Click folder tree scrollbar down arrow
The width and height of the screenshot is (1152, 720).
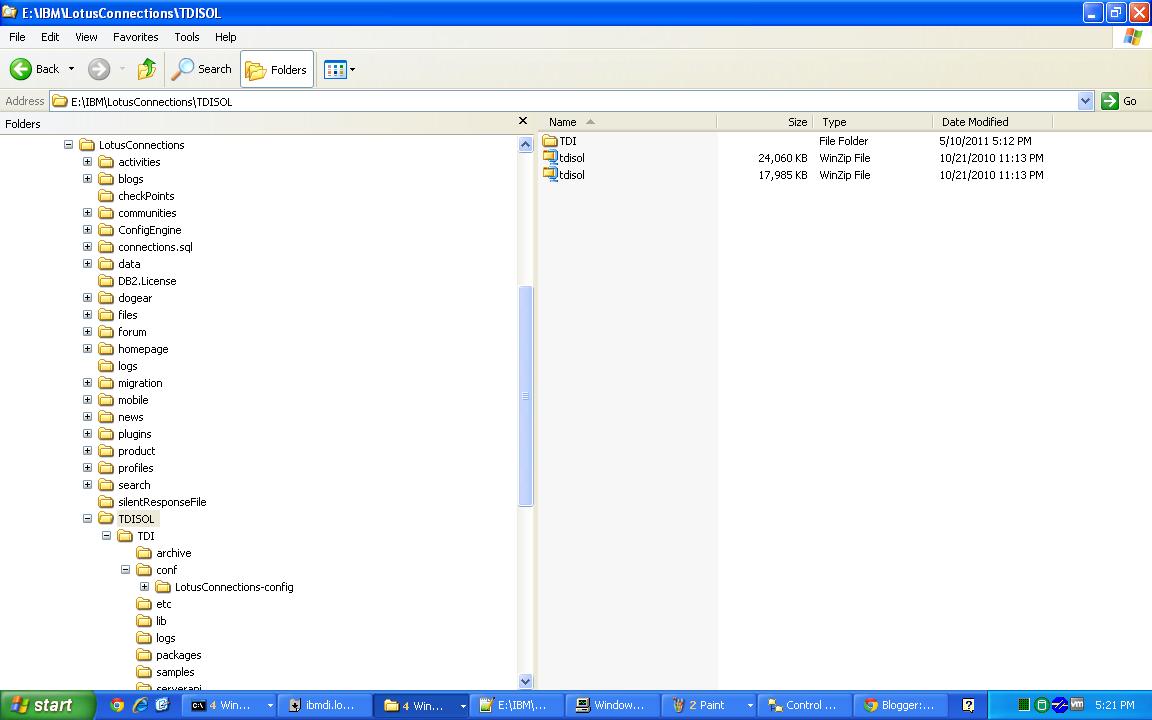pyautogui.click(x=525, y=681)
